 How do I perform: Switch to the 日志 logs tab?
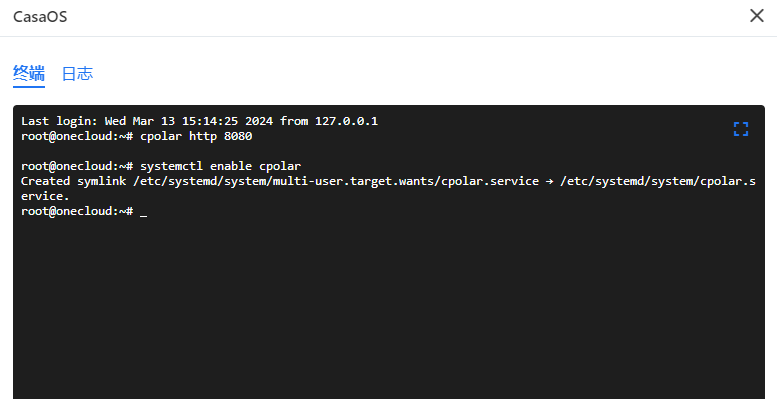(77, 74)
